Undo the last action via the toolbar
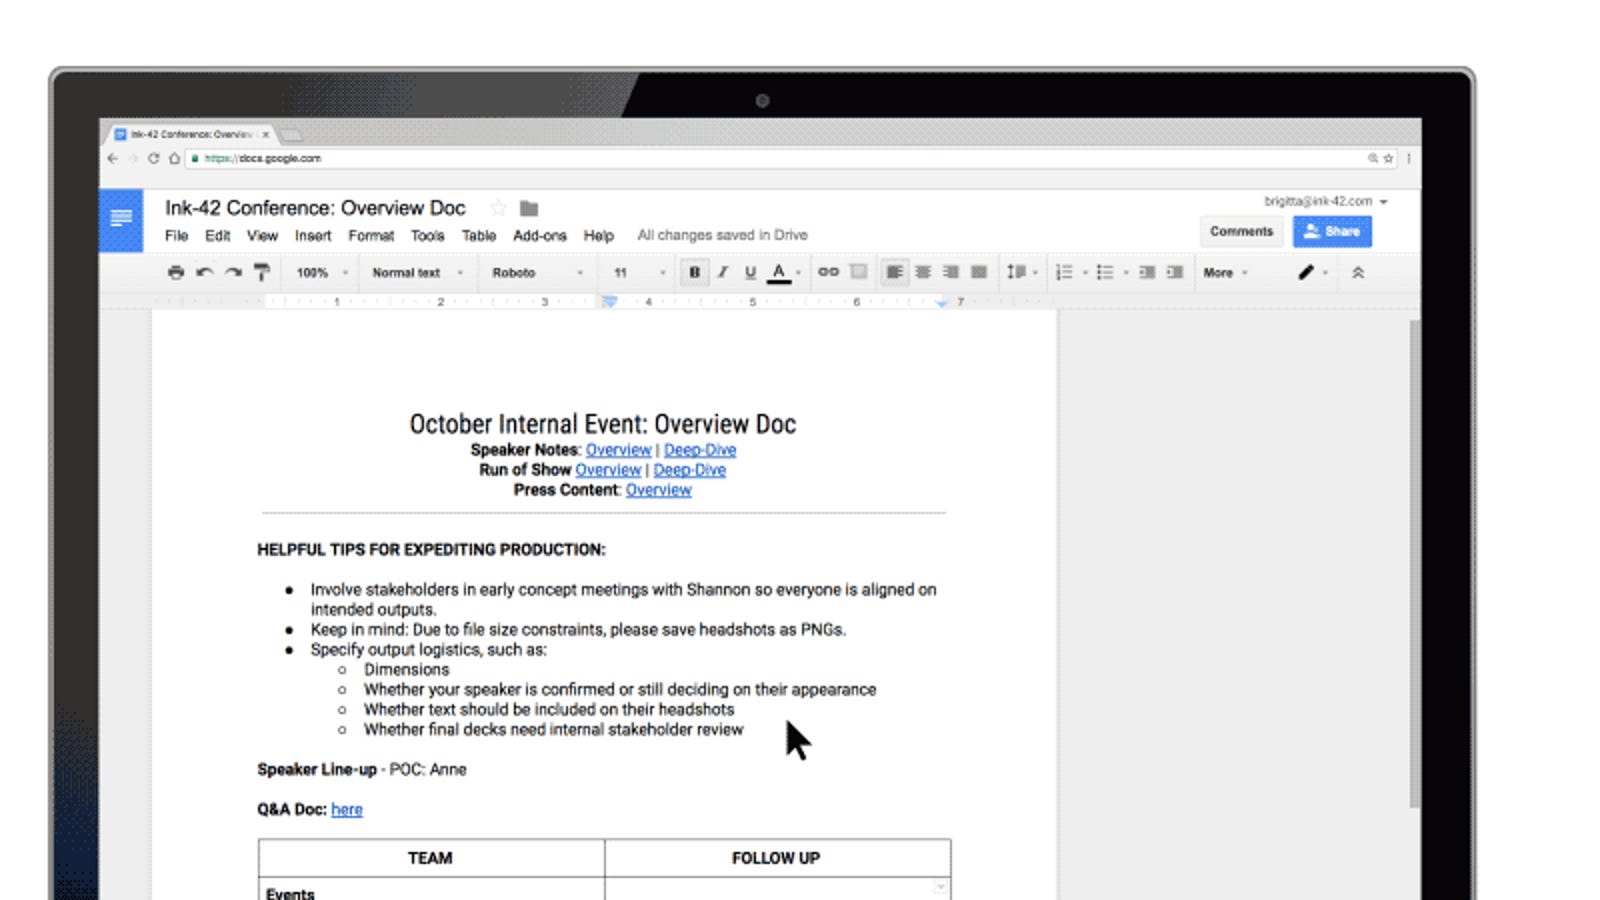This screenshot has width=1600, height=900. 204,272
